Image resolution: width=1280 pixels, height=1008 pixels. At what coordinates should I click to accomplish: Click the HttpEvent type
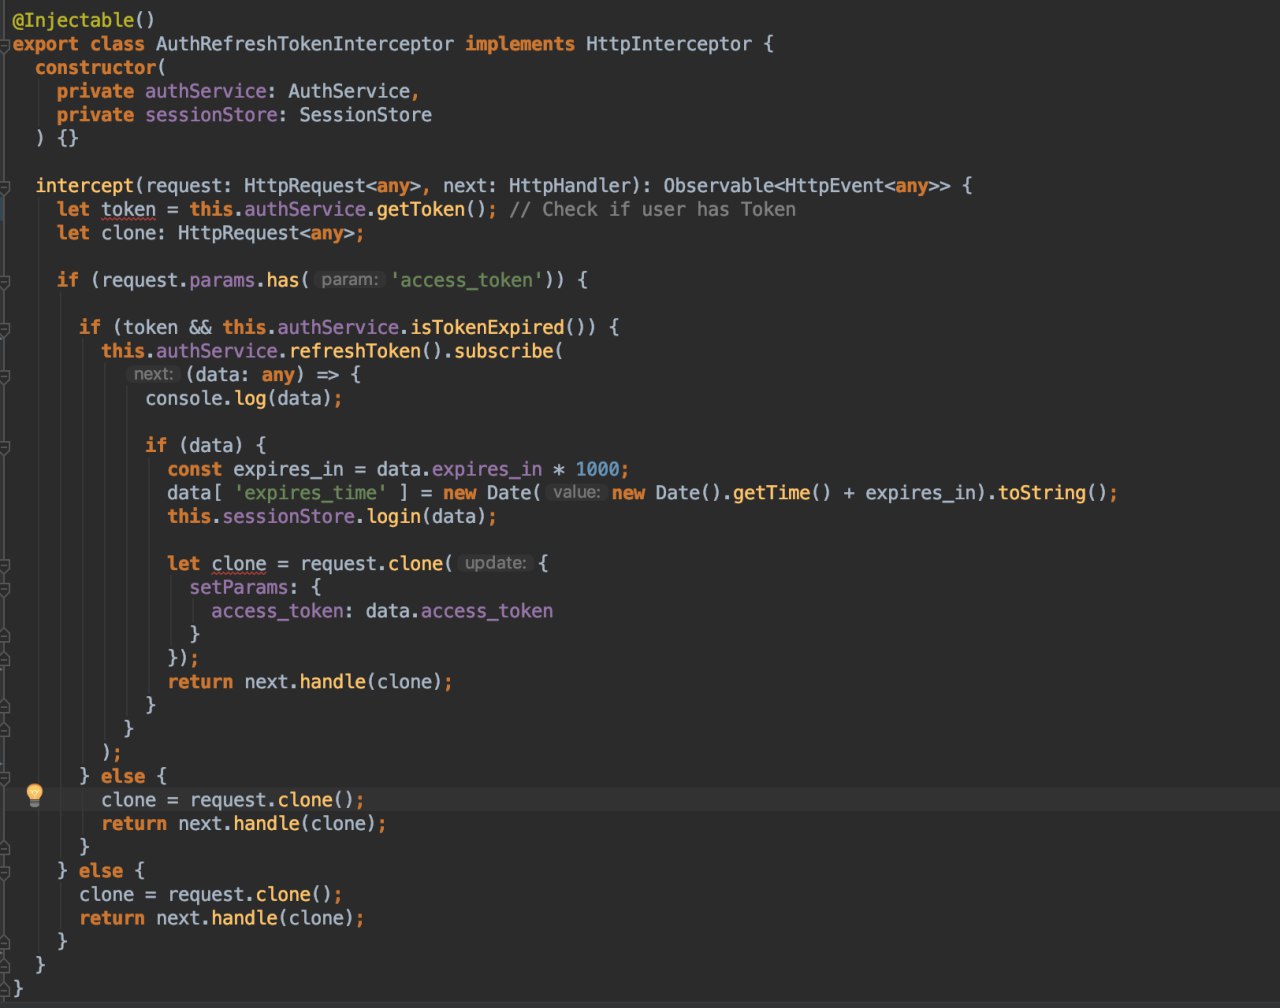[833, 186]
